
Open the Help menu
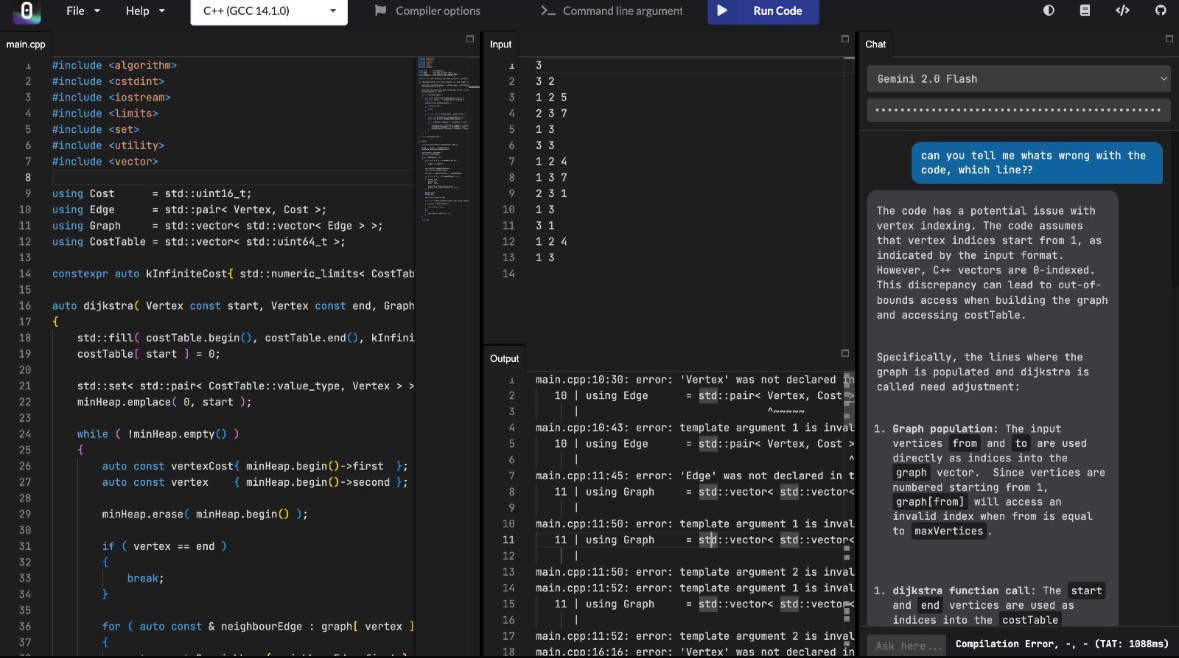pos(144,11)
